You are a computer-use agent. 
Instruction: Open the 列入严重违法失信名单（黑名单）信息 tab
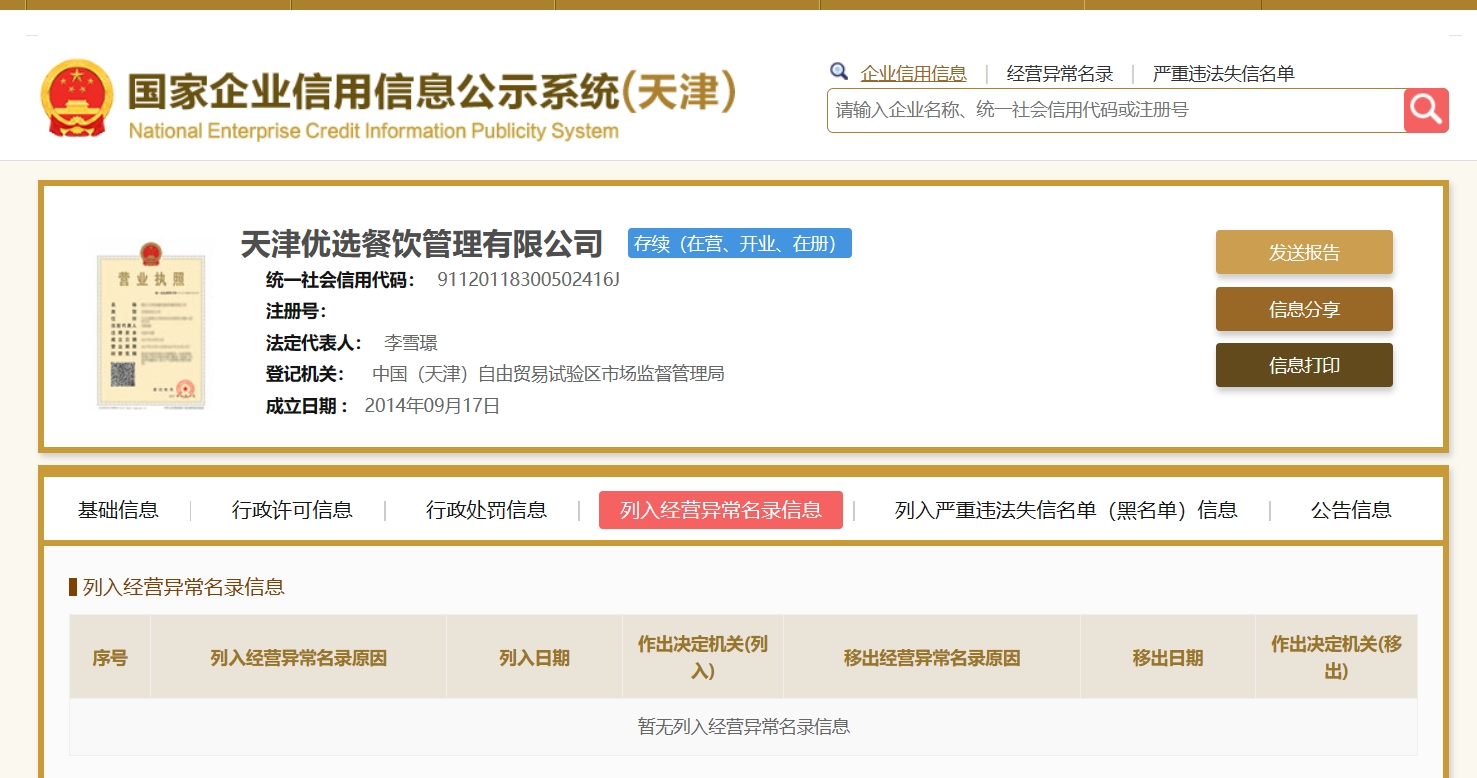tap(1066, 510)
